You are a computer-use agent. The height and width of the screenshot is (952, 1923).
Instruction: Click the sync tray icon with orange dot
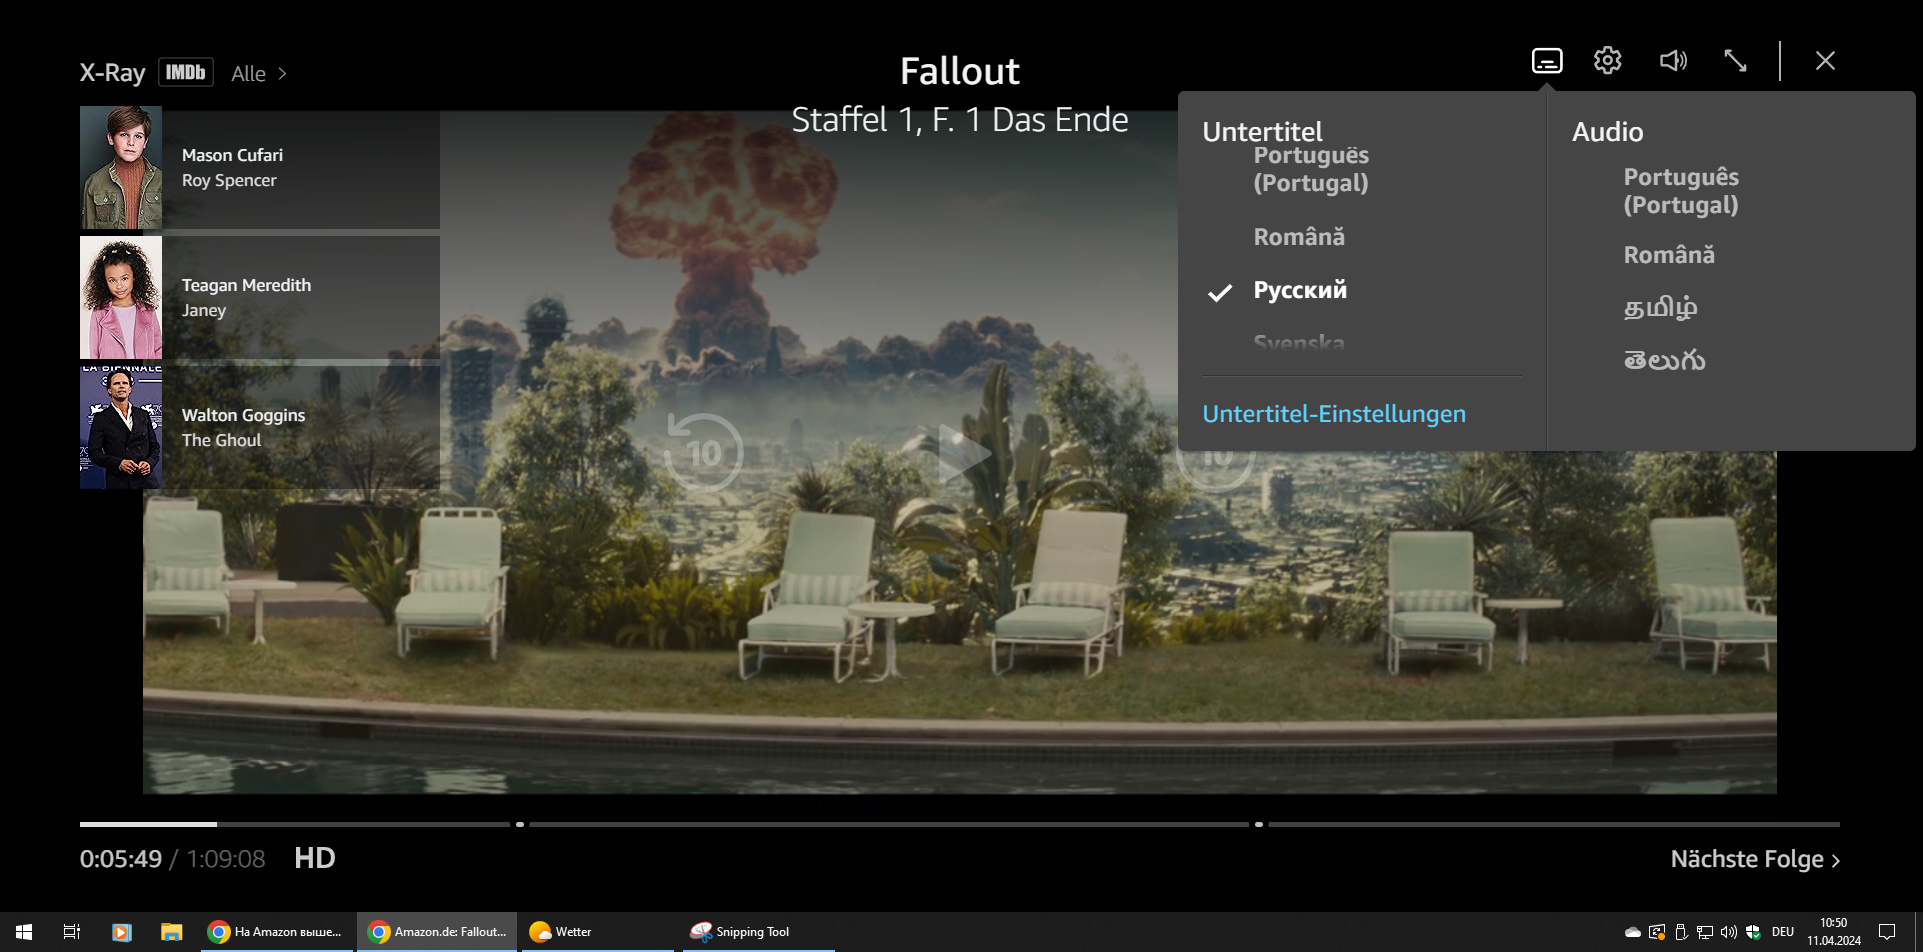click(x=1657, y=932)
